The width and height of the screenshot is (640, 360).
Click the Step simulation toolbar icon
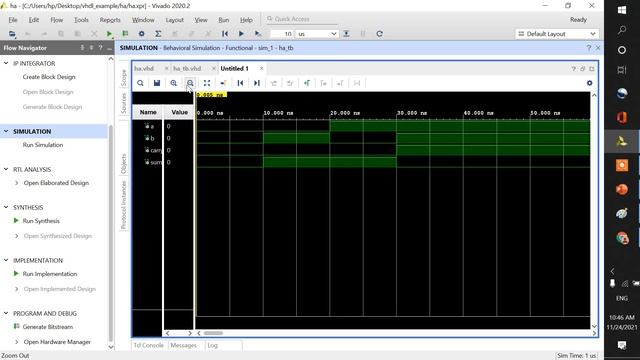tap(346, 34)
